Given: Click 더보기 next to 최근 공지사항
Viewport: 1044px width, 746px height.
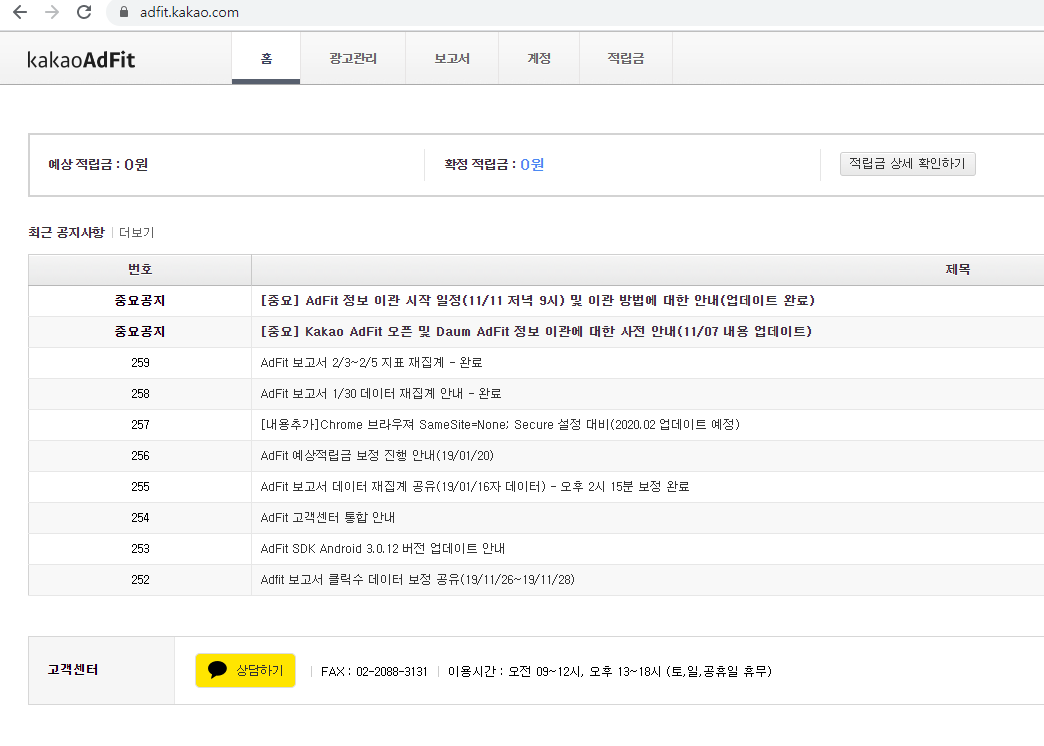Looking at the screenshot, I should [x=136, y=232].
